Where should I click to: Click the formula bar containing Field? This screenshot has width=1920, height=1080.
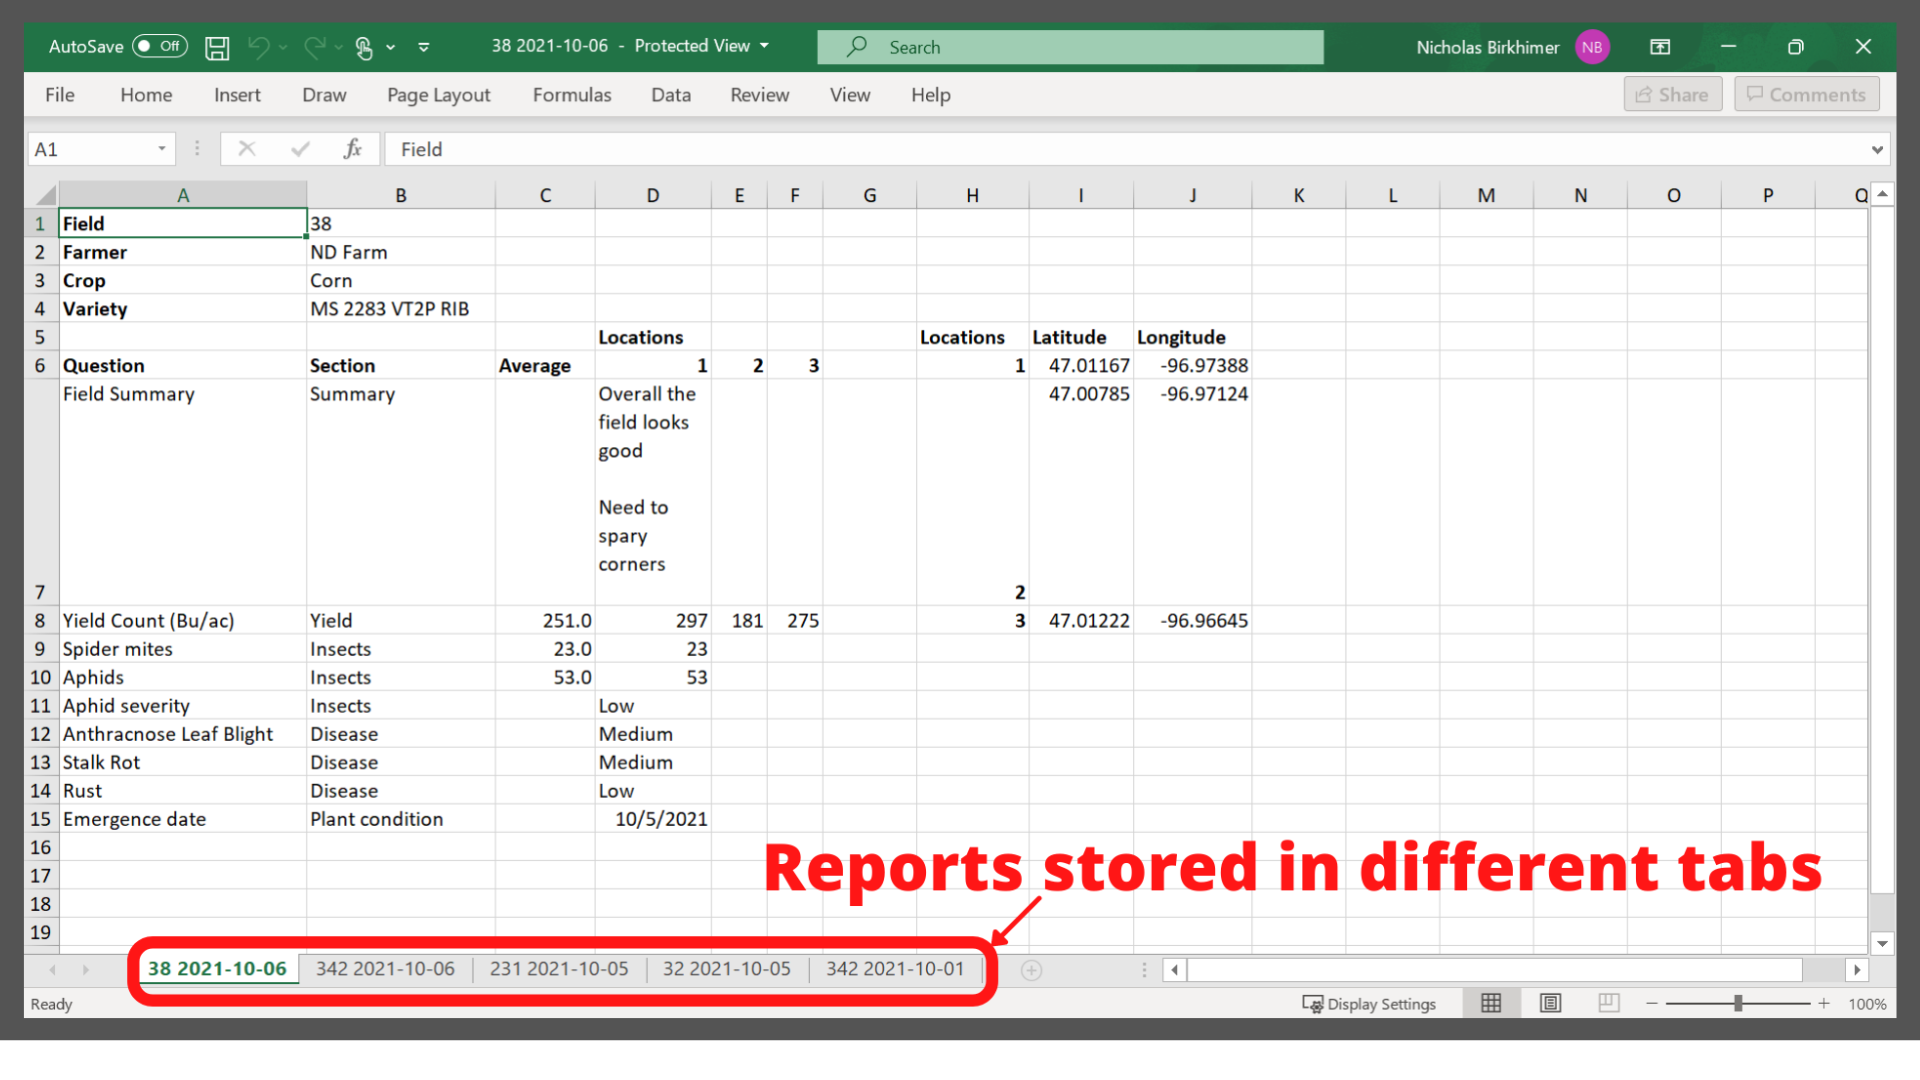[1125, 149]
